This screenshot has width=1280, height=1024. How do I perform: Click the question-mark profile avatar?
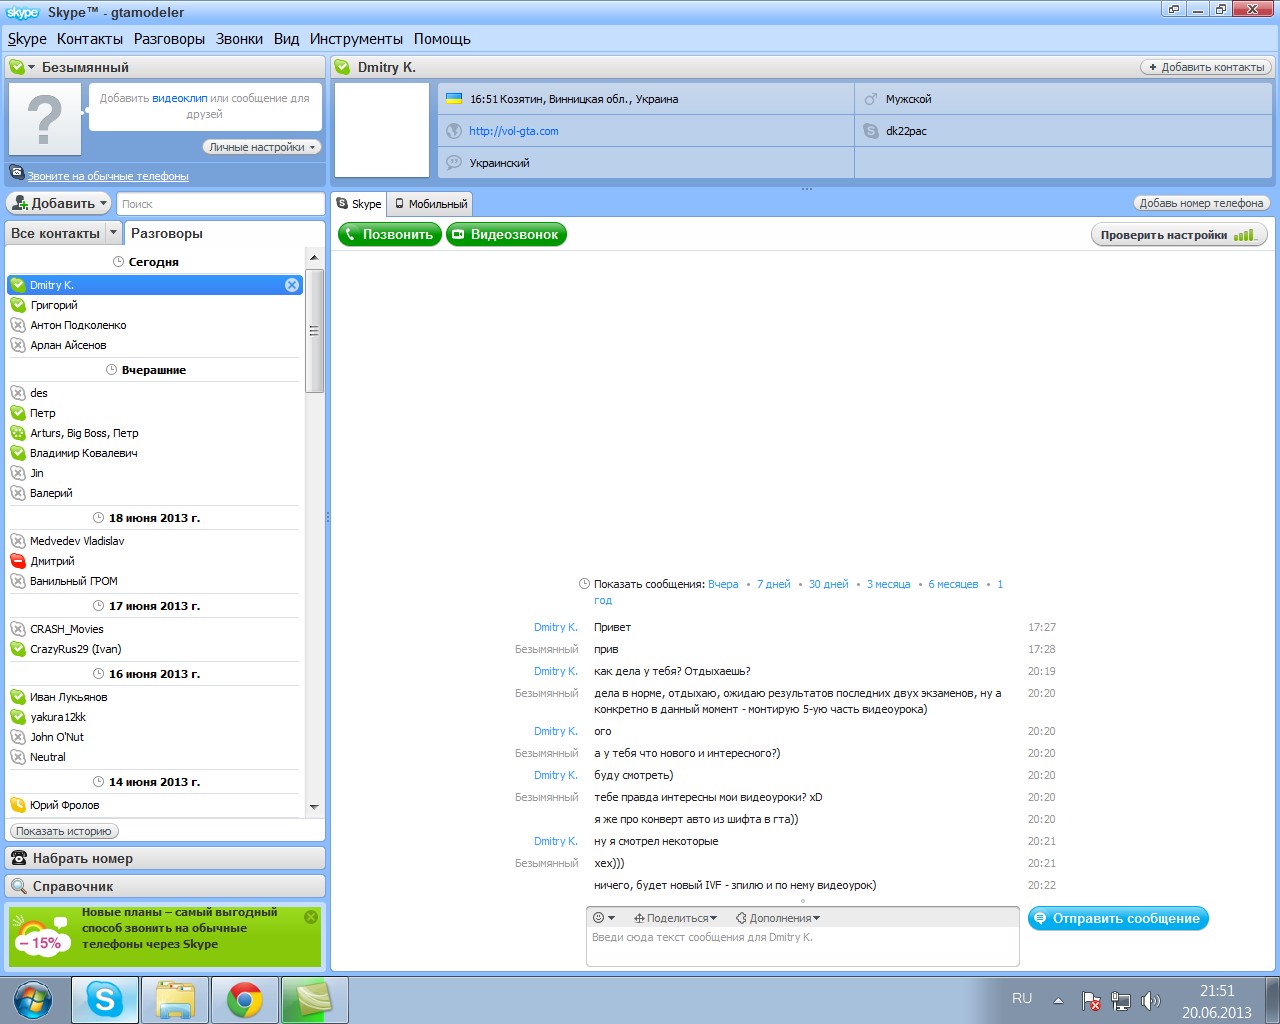(x=45, y=119)
